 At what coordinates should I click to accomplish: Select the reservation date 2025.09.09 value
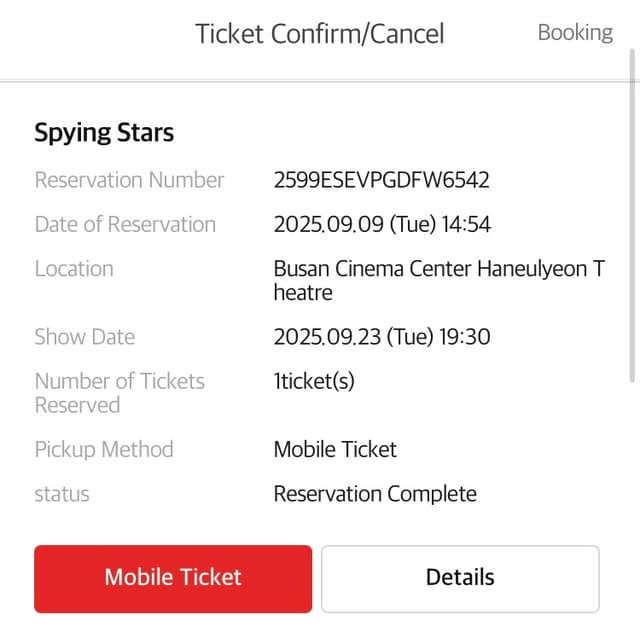pyautogui.click(x=382, y=224)
